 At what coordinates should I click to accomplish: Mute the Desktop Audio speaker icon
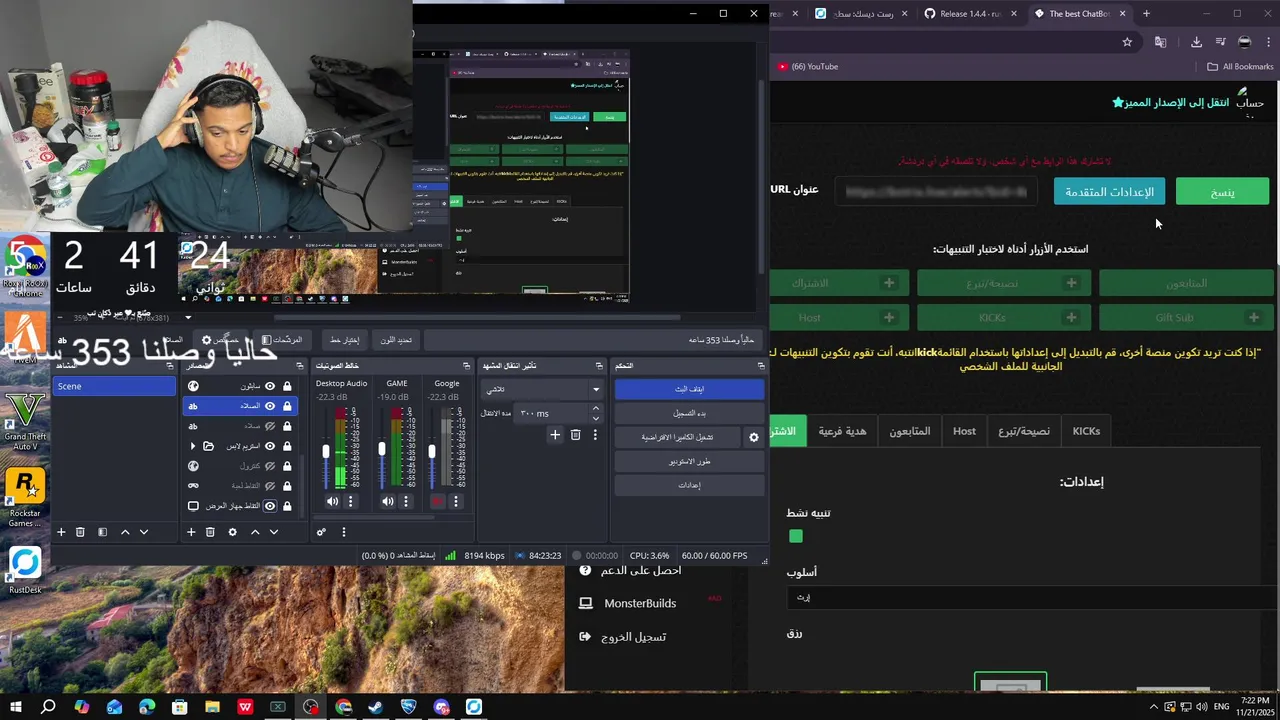coord(332,502)
